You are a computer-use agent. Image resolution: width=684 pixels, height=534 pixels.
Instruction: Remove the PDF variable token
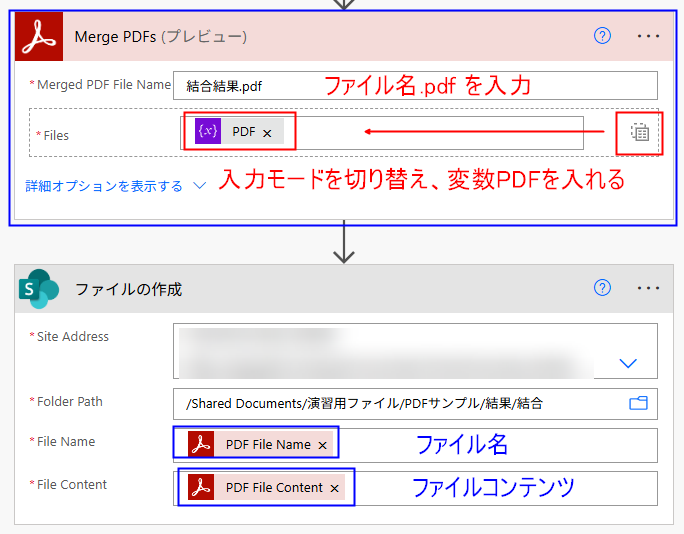(267, 133)
